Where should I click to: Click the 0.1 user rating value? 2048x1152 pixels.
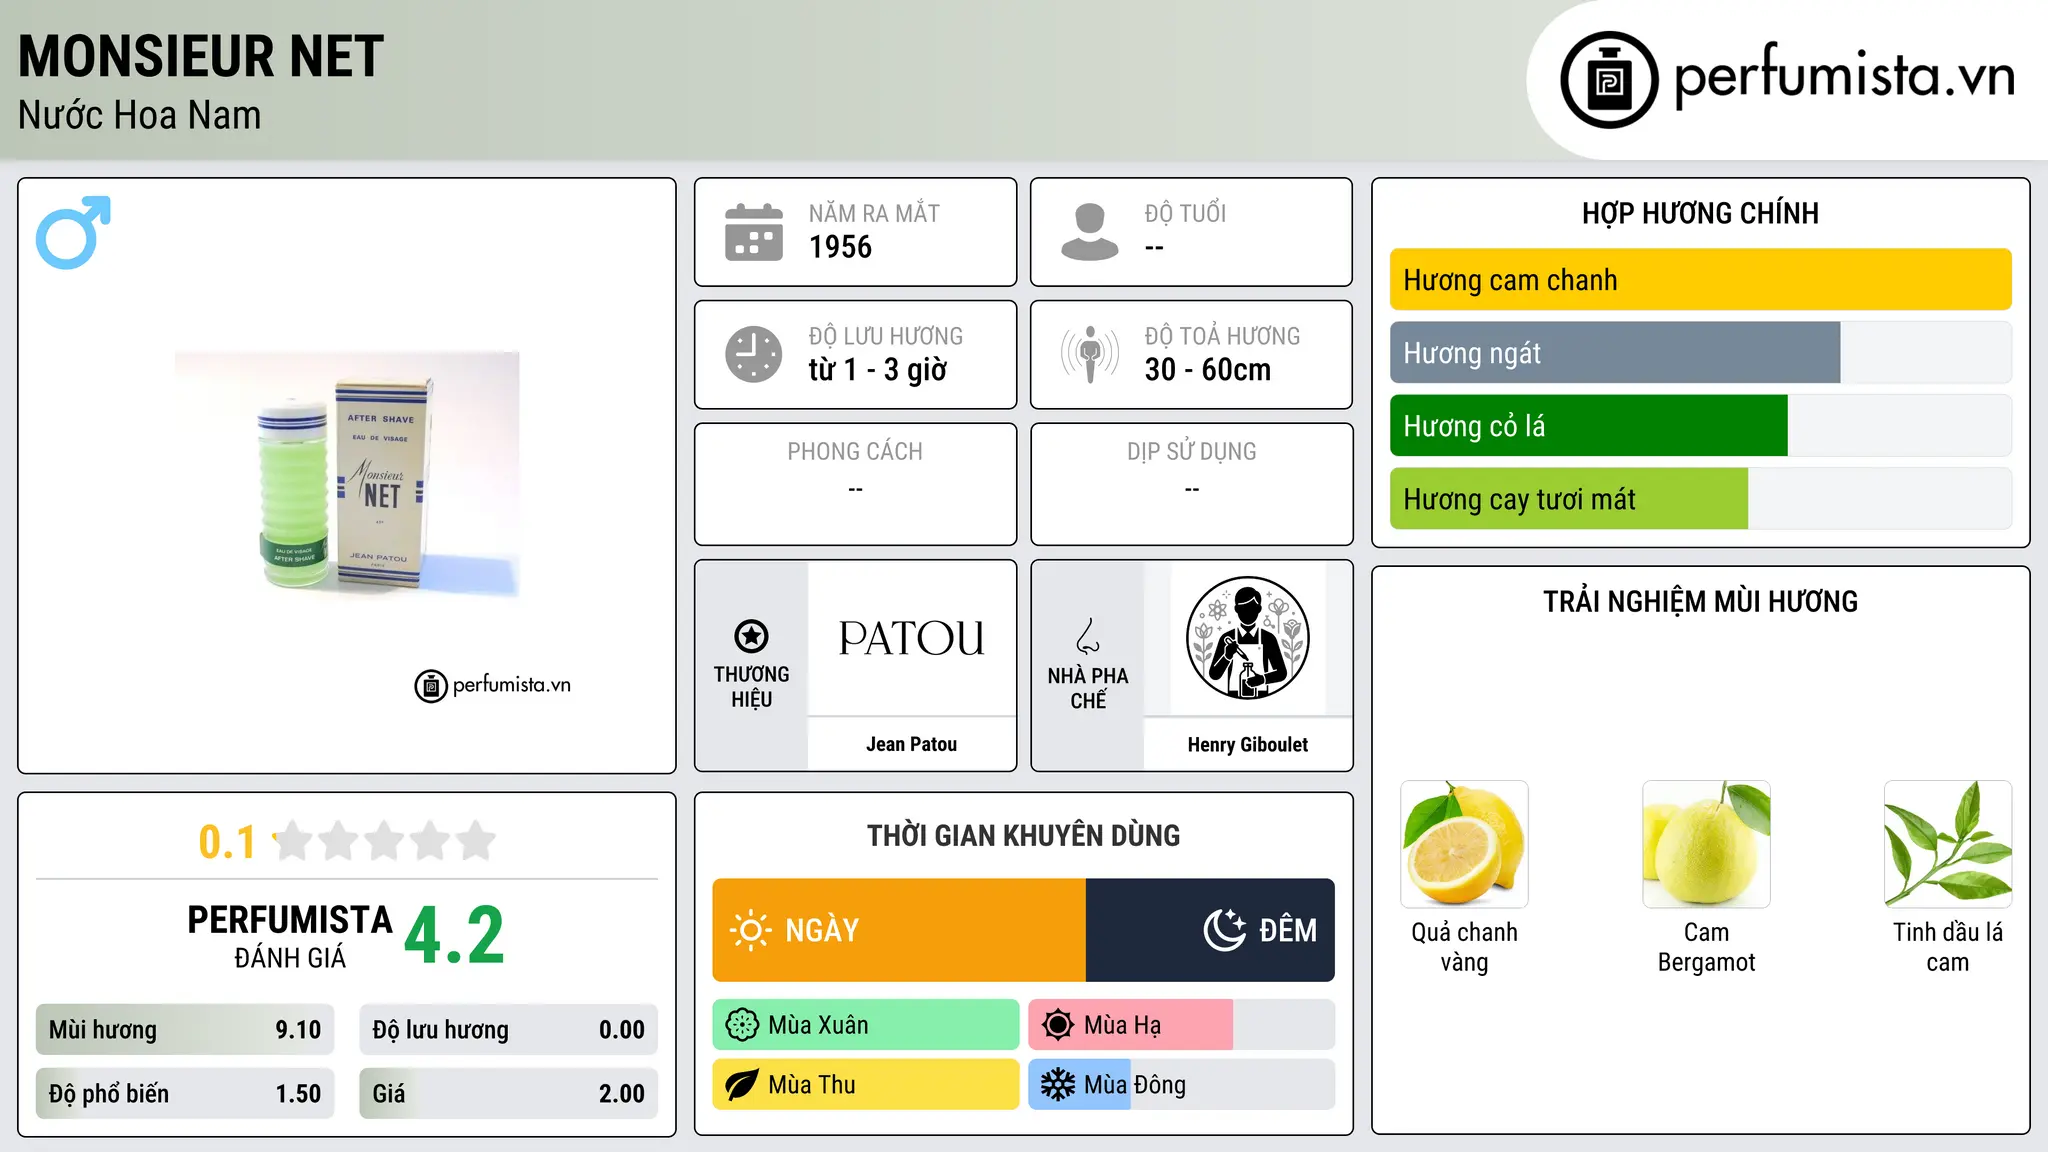point(227,843)
